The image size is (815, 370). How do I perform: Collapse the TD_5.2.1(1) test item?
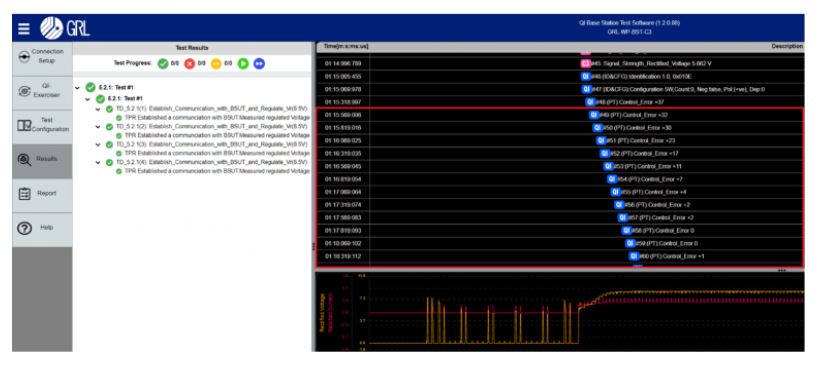point(98,109)
